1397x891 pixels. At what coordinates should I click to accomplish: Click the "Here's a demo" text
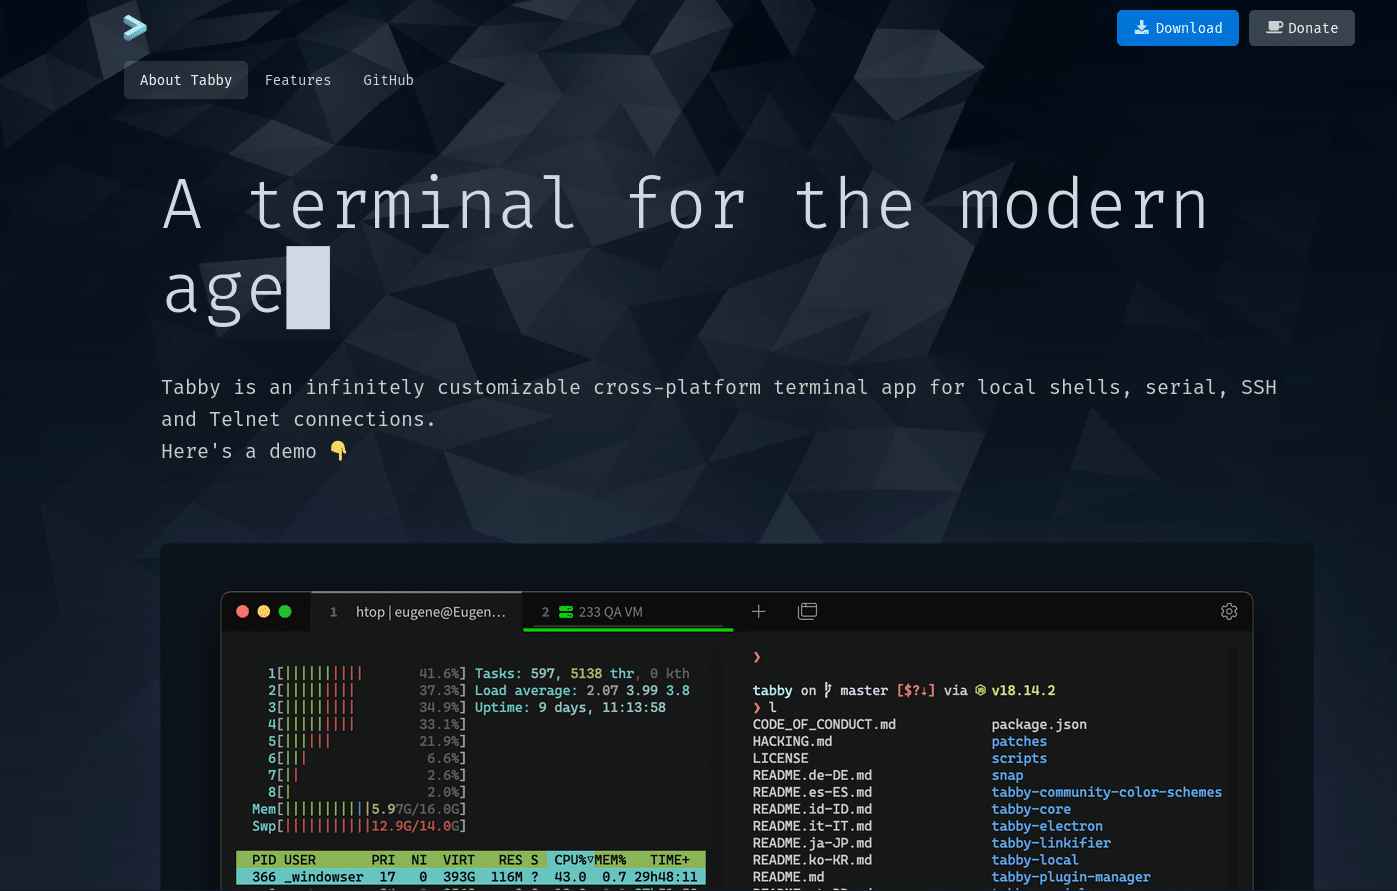(x=239, y=451)
